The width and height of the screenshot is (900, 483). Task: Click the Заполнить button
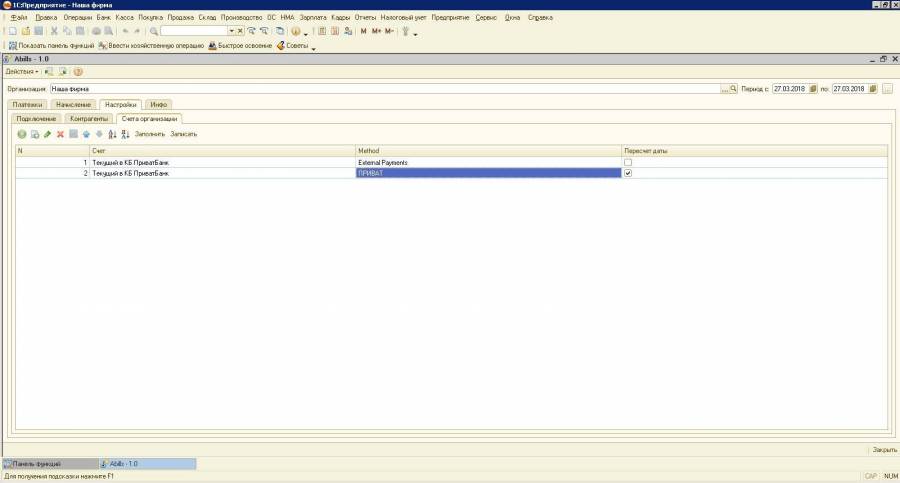point(150,134)
